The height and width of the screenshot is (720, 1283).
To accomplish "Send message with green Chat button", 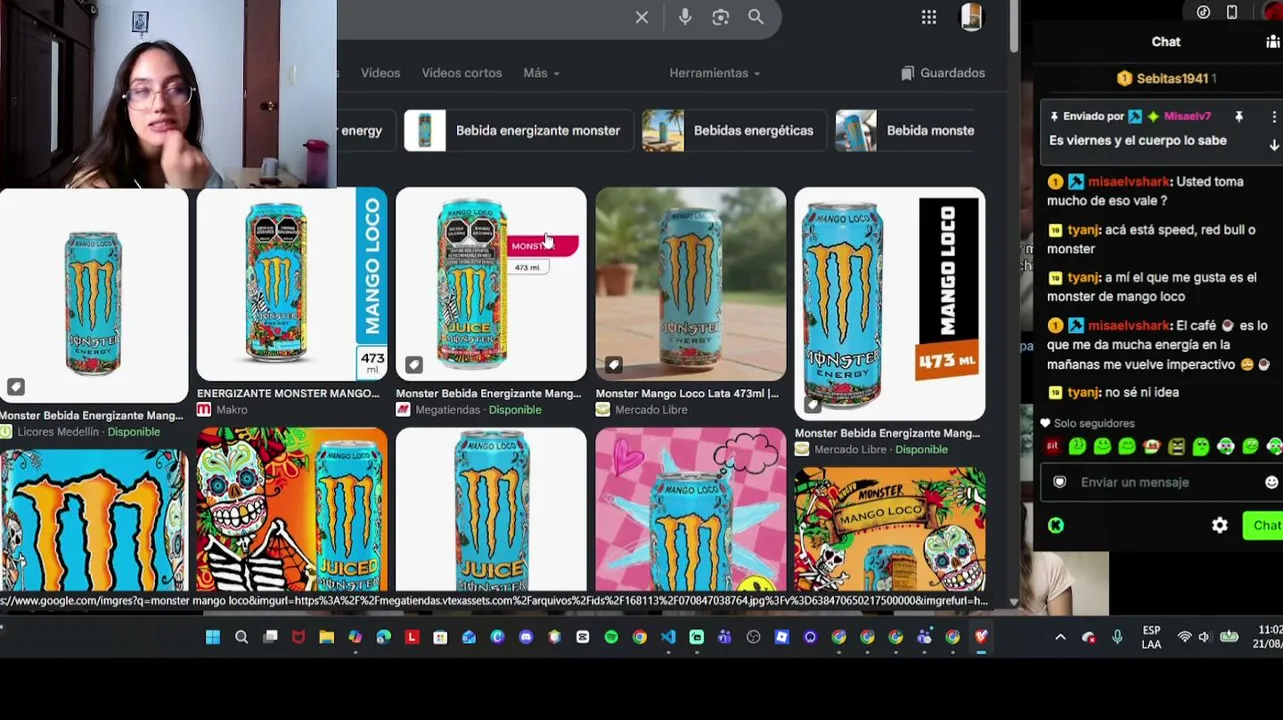I will click(x=1264, y=525).
